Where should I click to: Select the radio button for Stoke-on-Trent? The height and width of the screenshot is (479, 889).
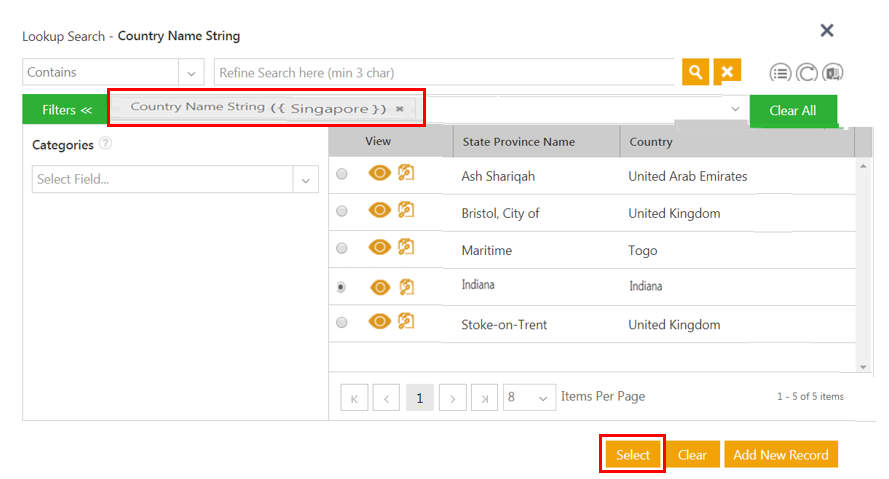(x=342, y=323)
